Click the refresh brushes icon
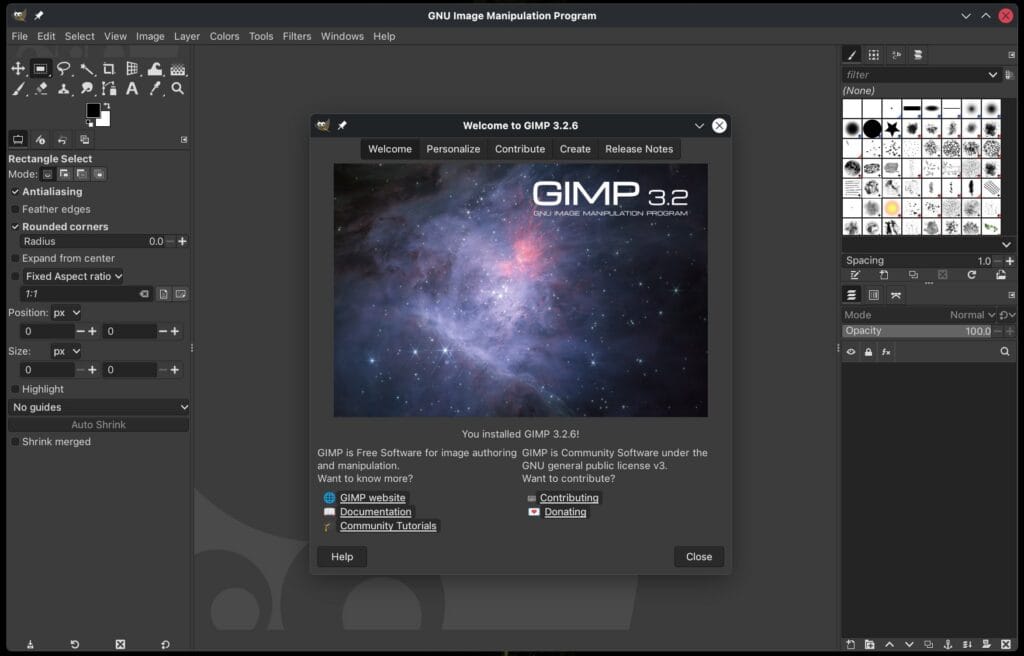1024x656 pixels. tap(971, 275)
